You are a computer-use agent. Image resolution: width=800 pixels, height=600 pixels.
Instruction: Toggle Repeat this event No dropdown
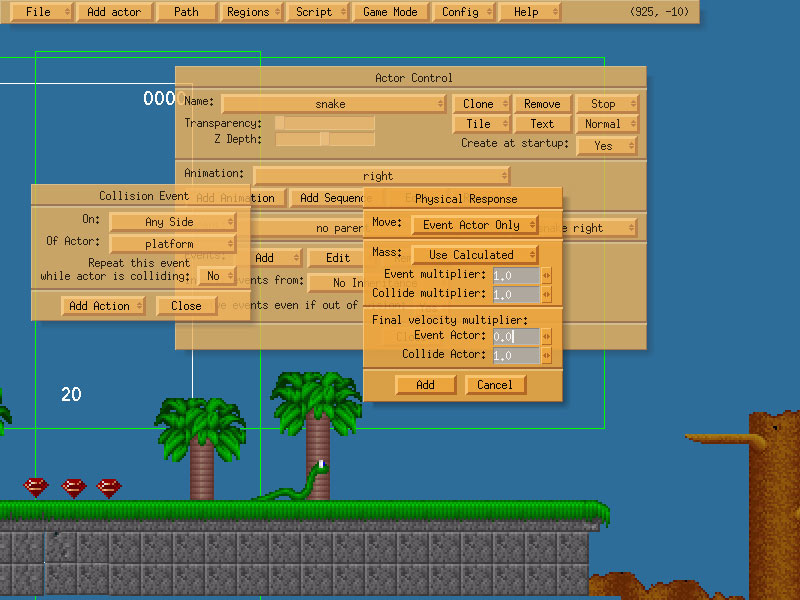pyautogui.click(x=216, y=276)
